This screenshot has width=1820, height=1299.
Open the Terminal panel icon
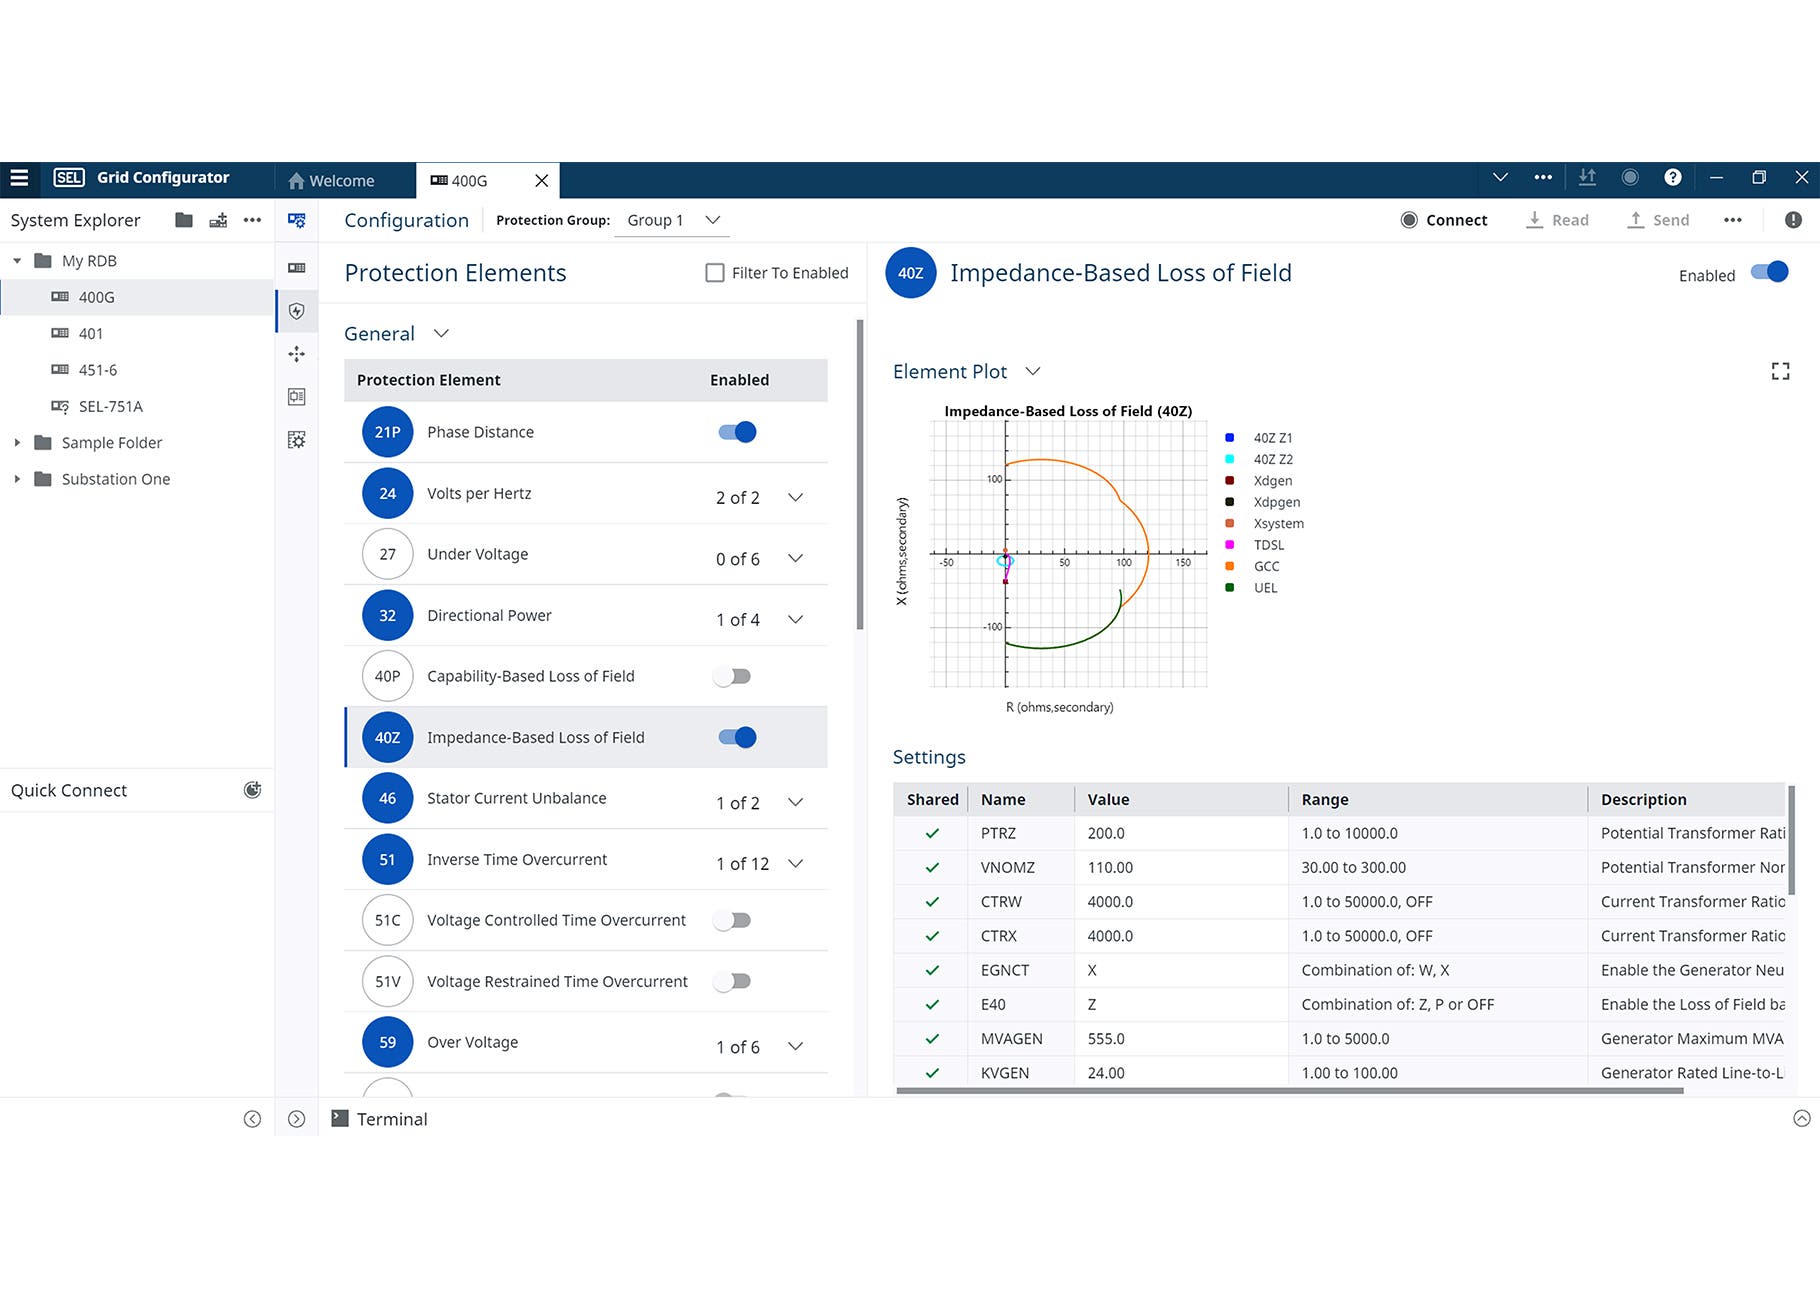click(340, 1119)
